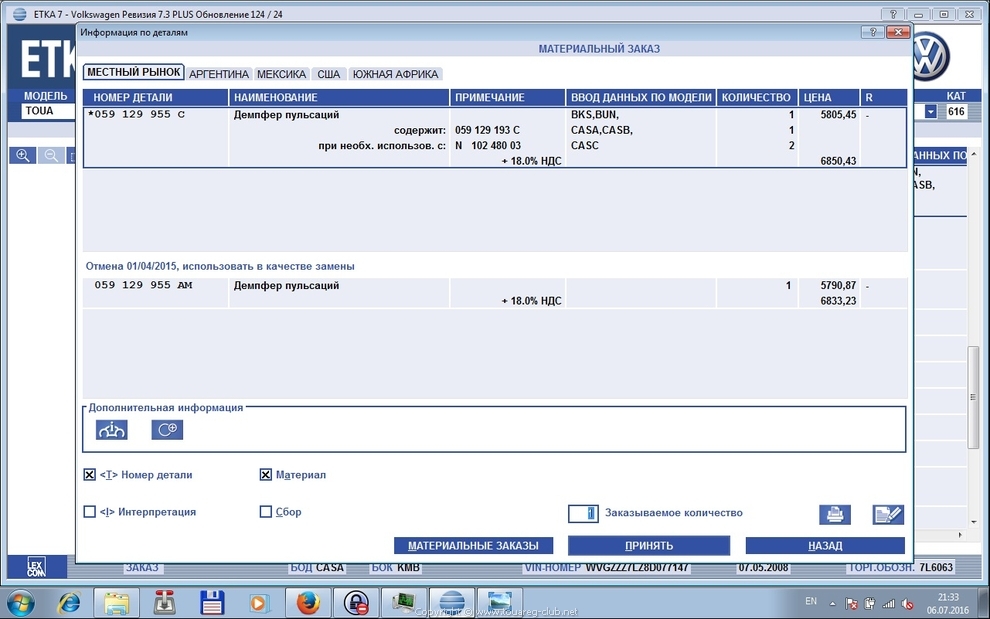Select replacement part 059 129 955 AM

(x=143, y=285)
